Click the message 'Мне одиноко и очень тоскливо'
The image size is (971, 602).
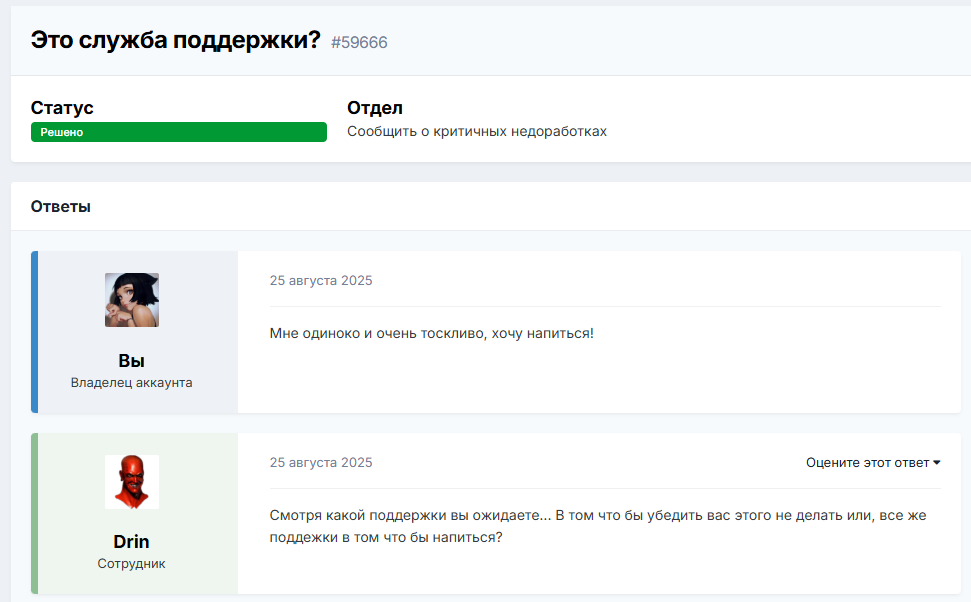pyautogui.click(x=431, y=333)
